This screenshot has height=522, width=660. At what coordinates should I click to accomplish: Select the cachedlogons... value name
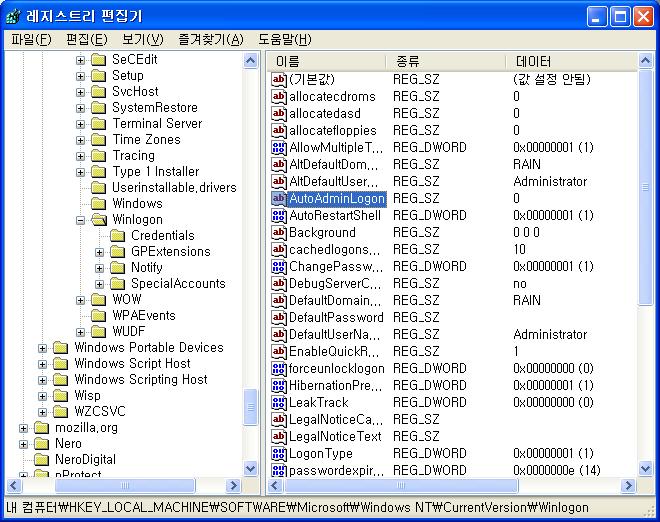(335, 250)
